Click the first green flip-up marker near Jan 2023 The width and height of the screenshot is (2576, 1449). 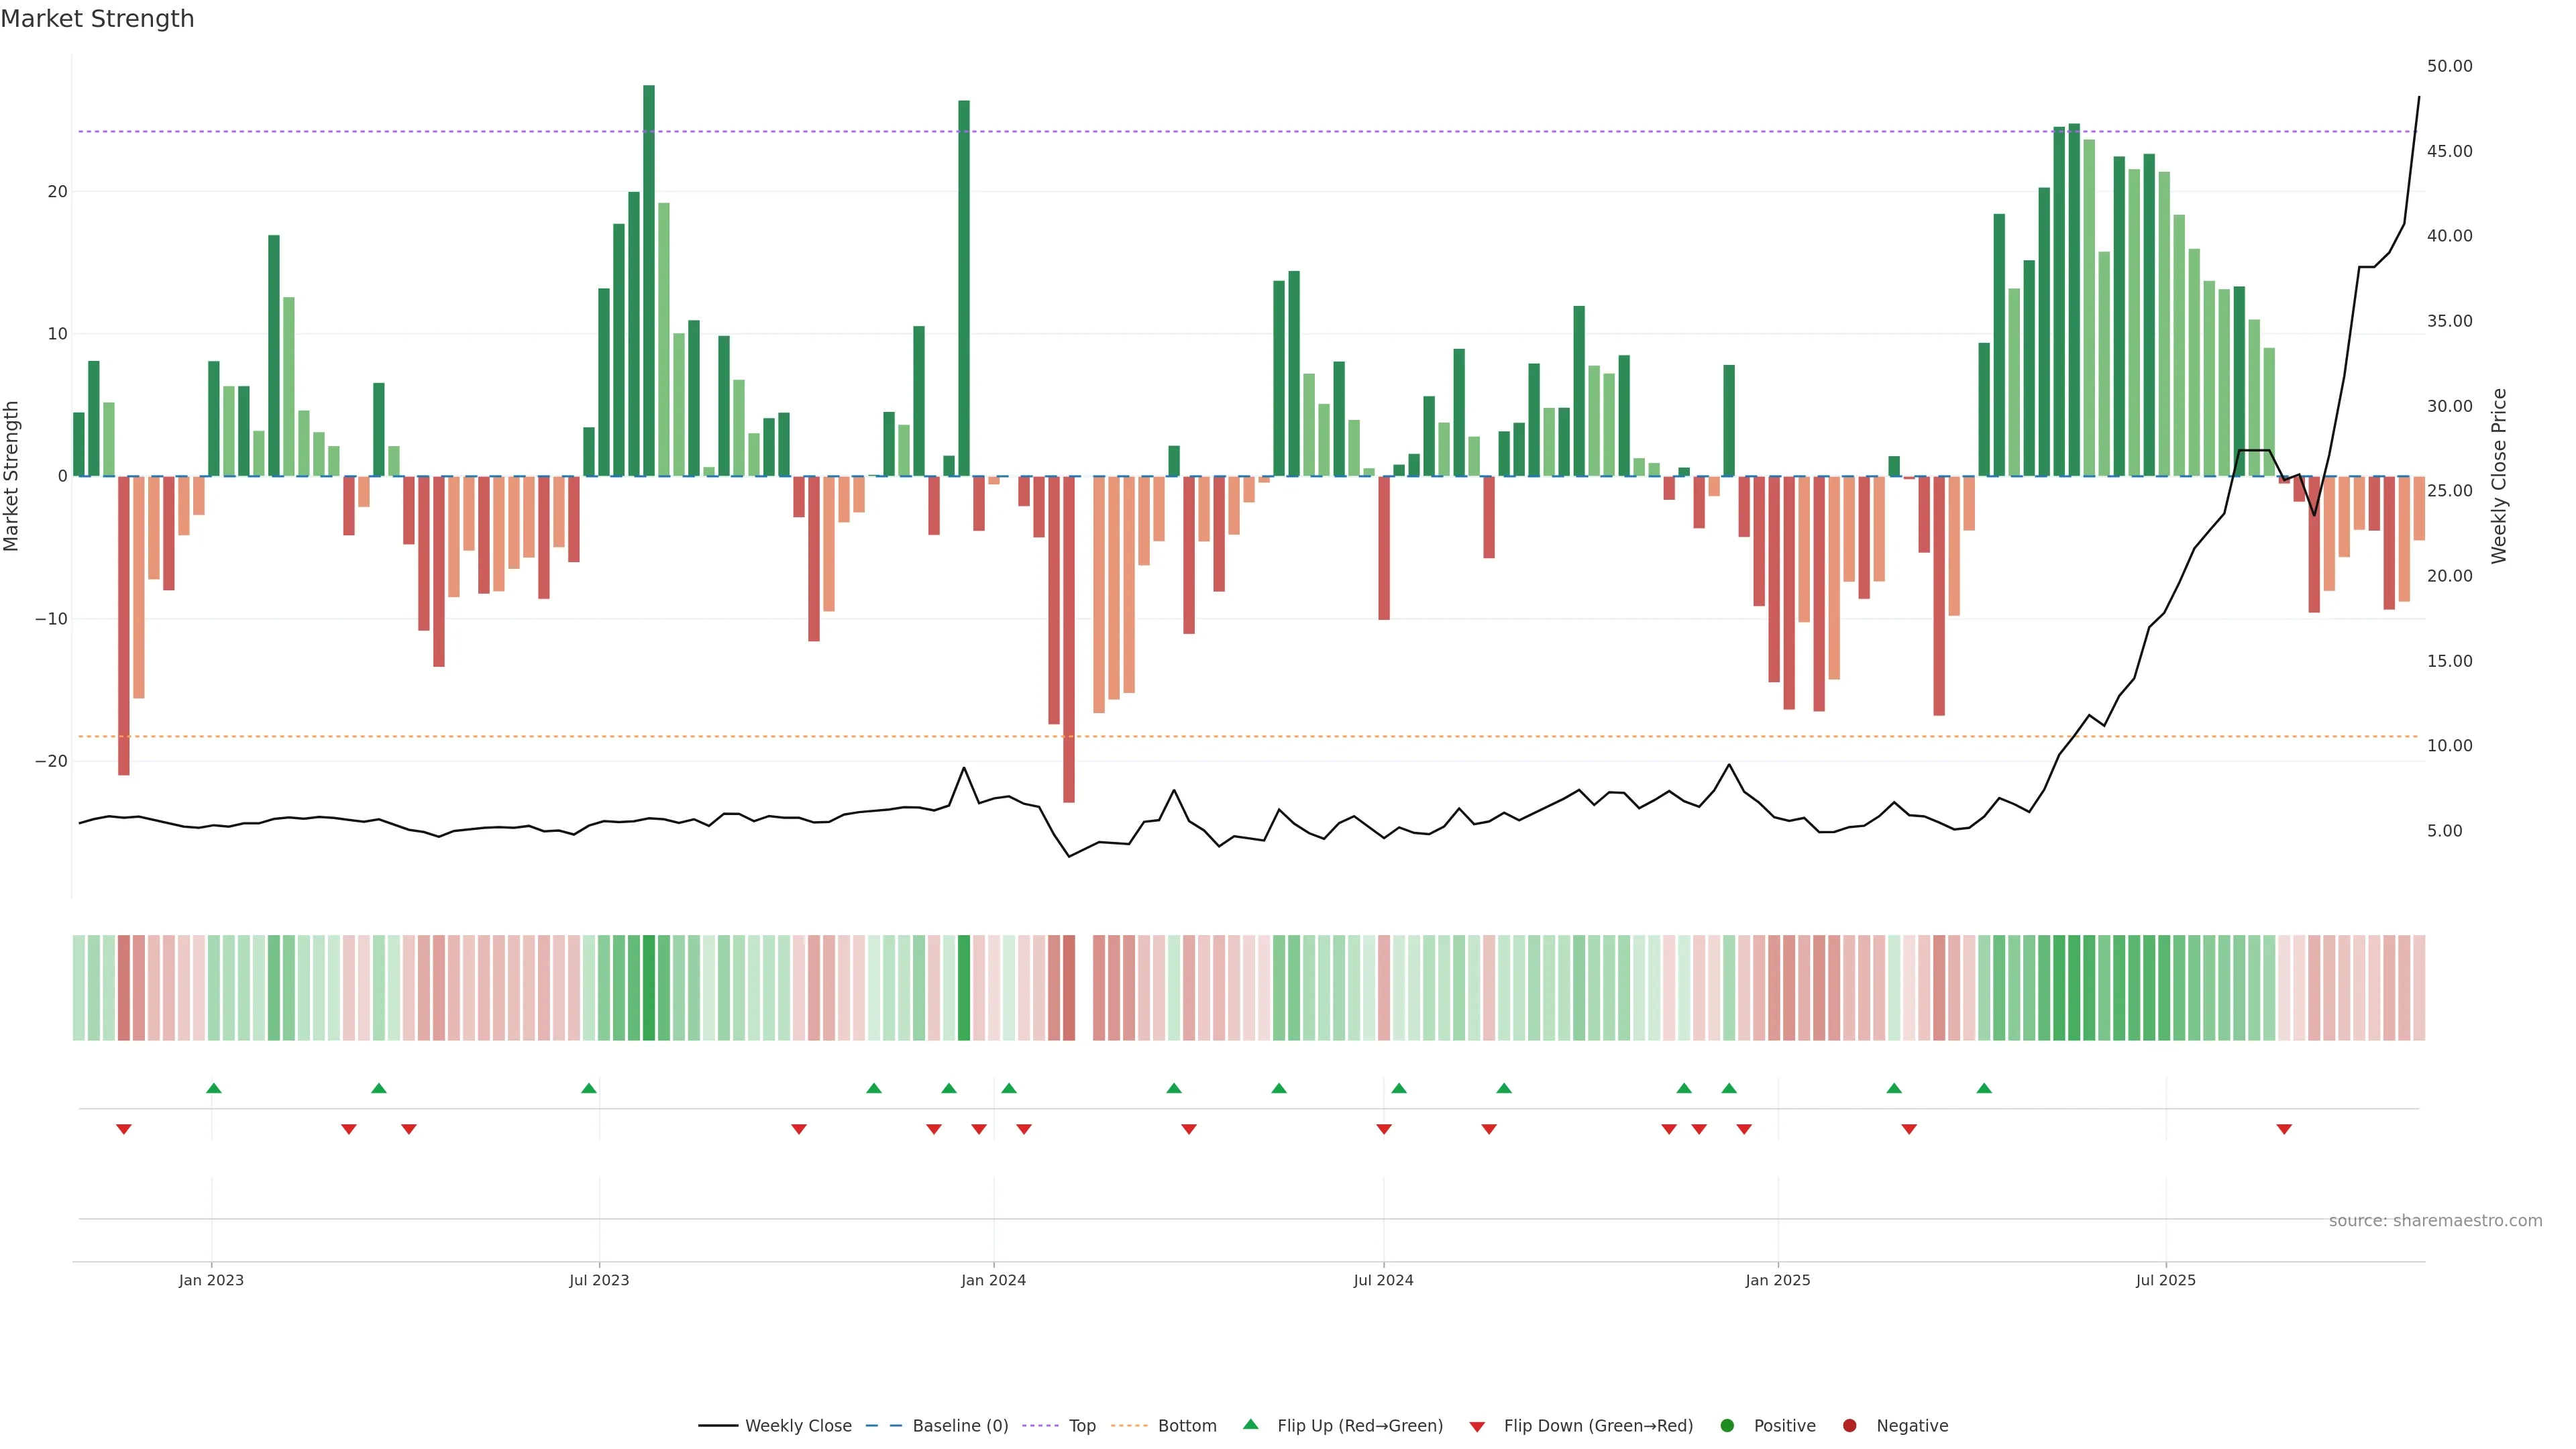click(213, 1088)
